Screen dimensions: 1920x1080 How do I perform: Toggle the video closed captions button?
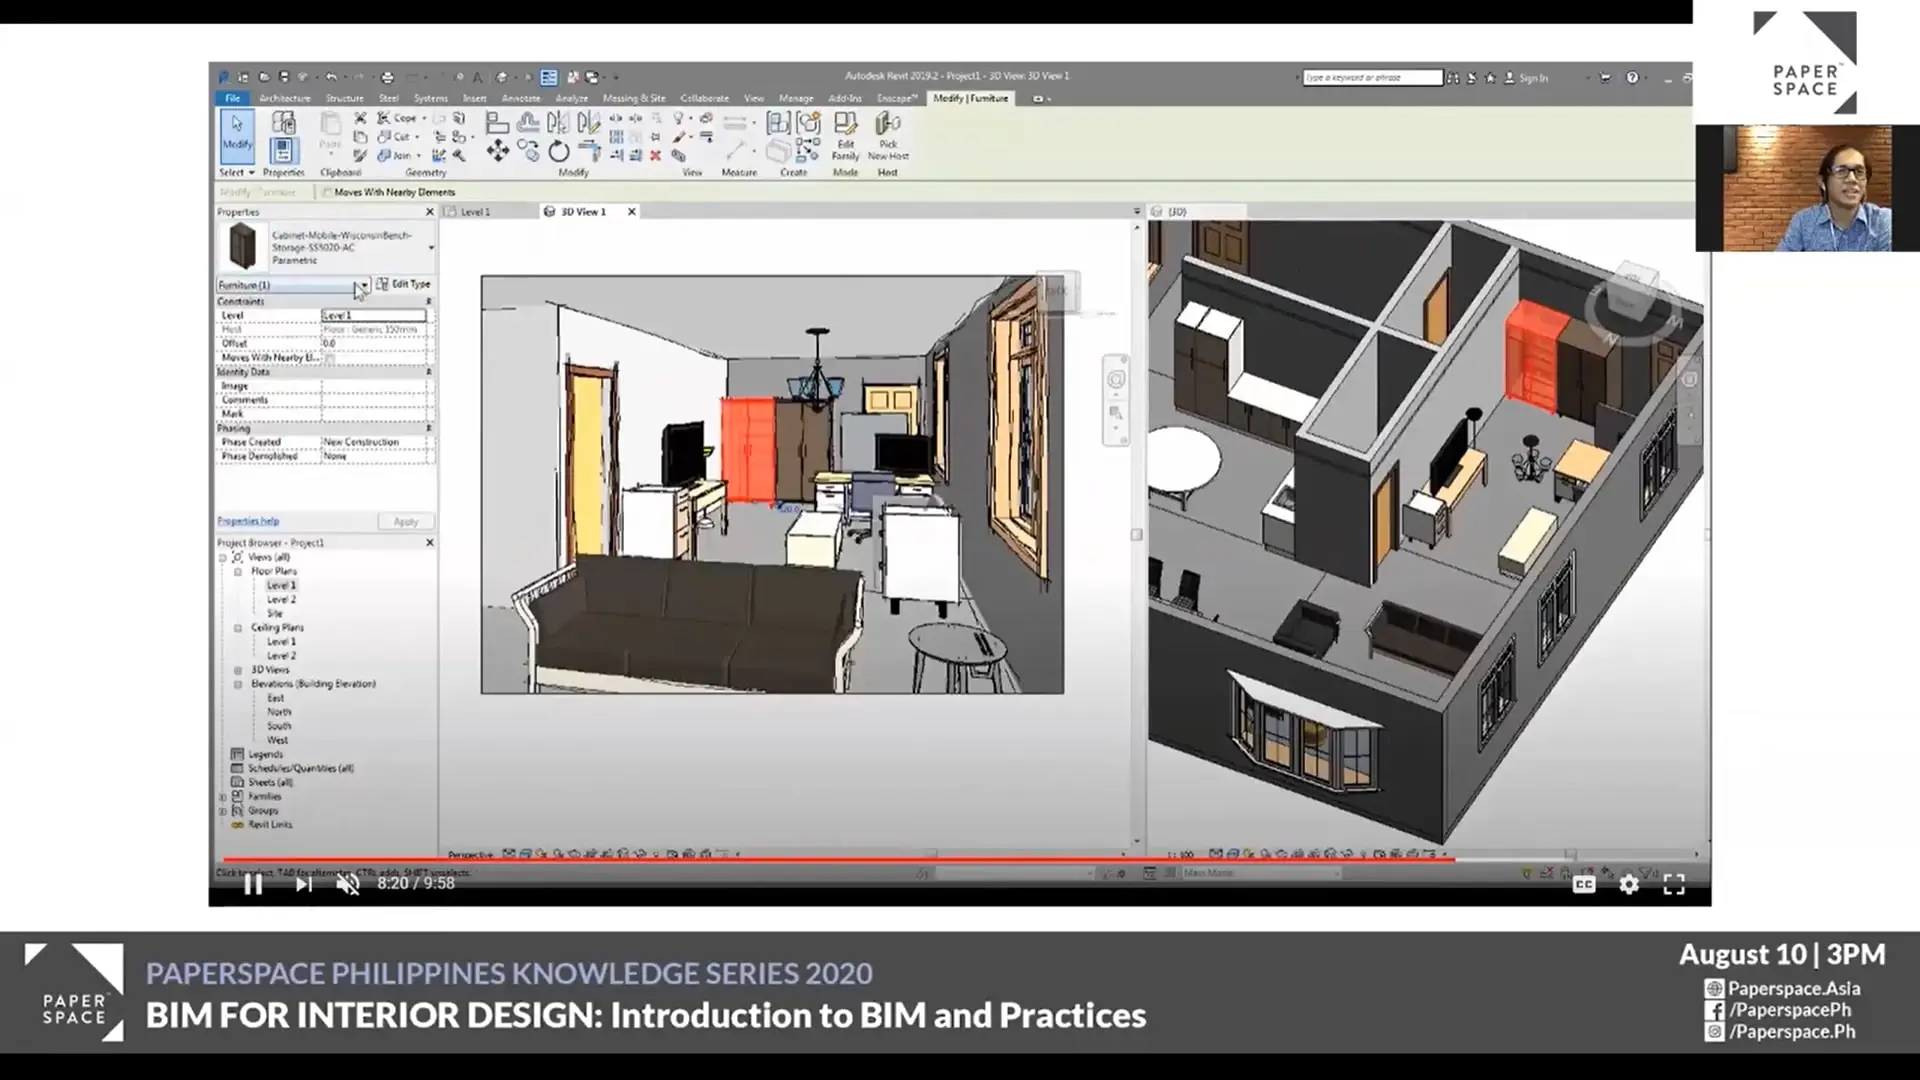tap(1583, 884)
